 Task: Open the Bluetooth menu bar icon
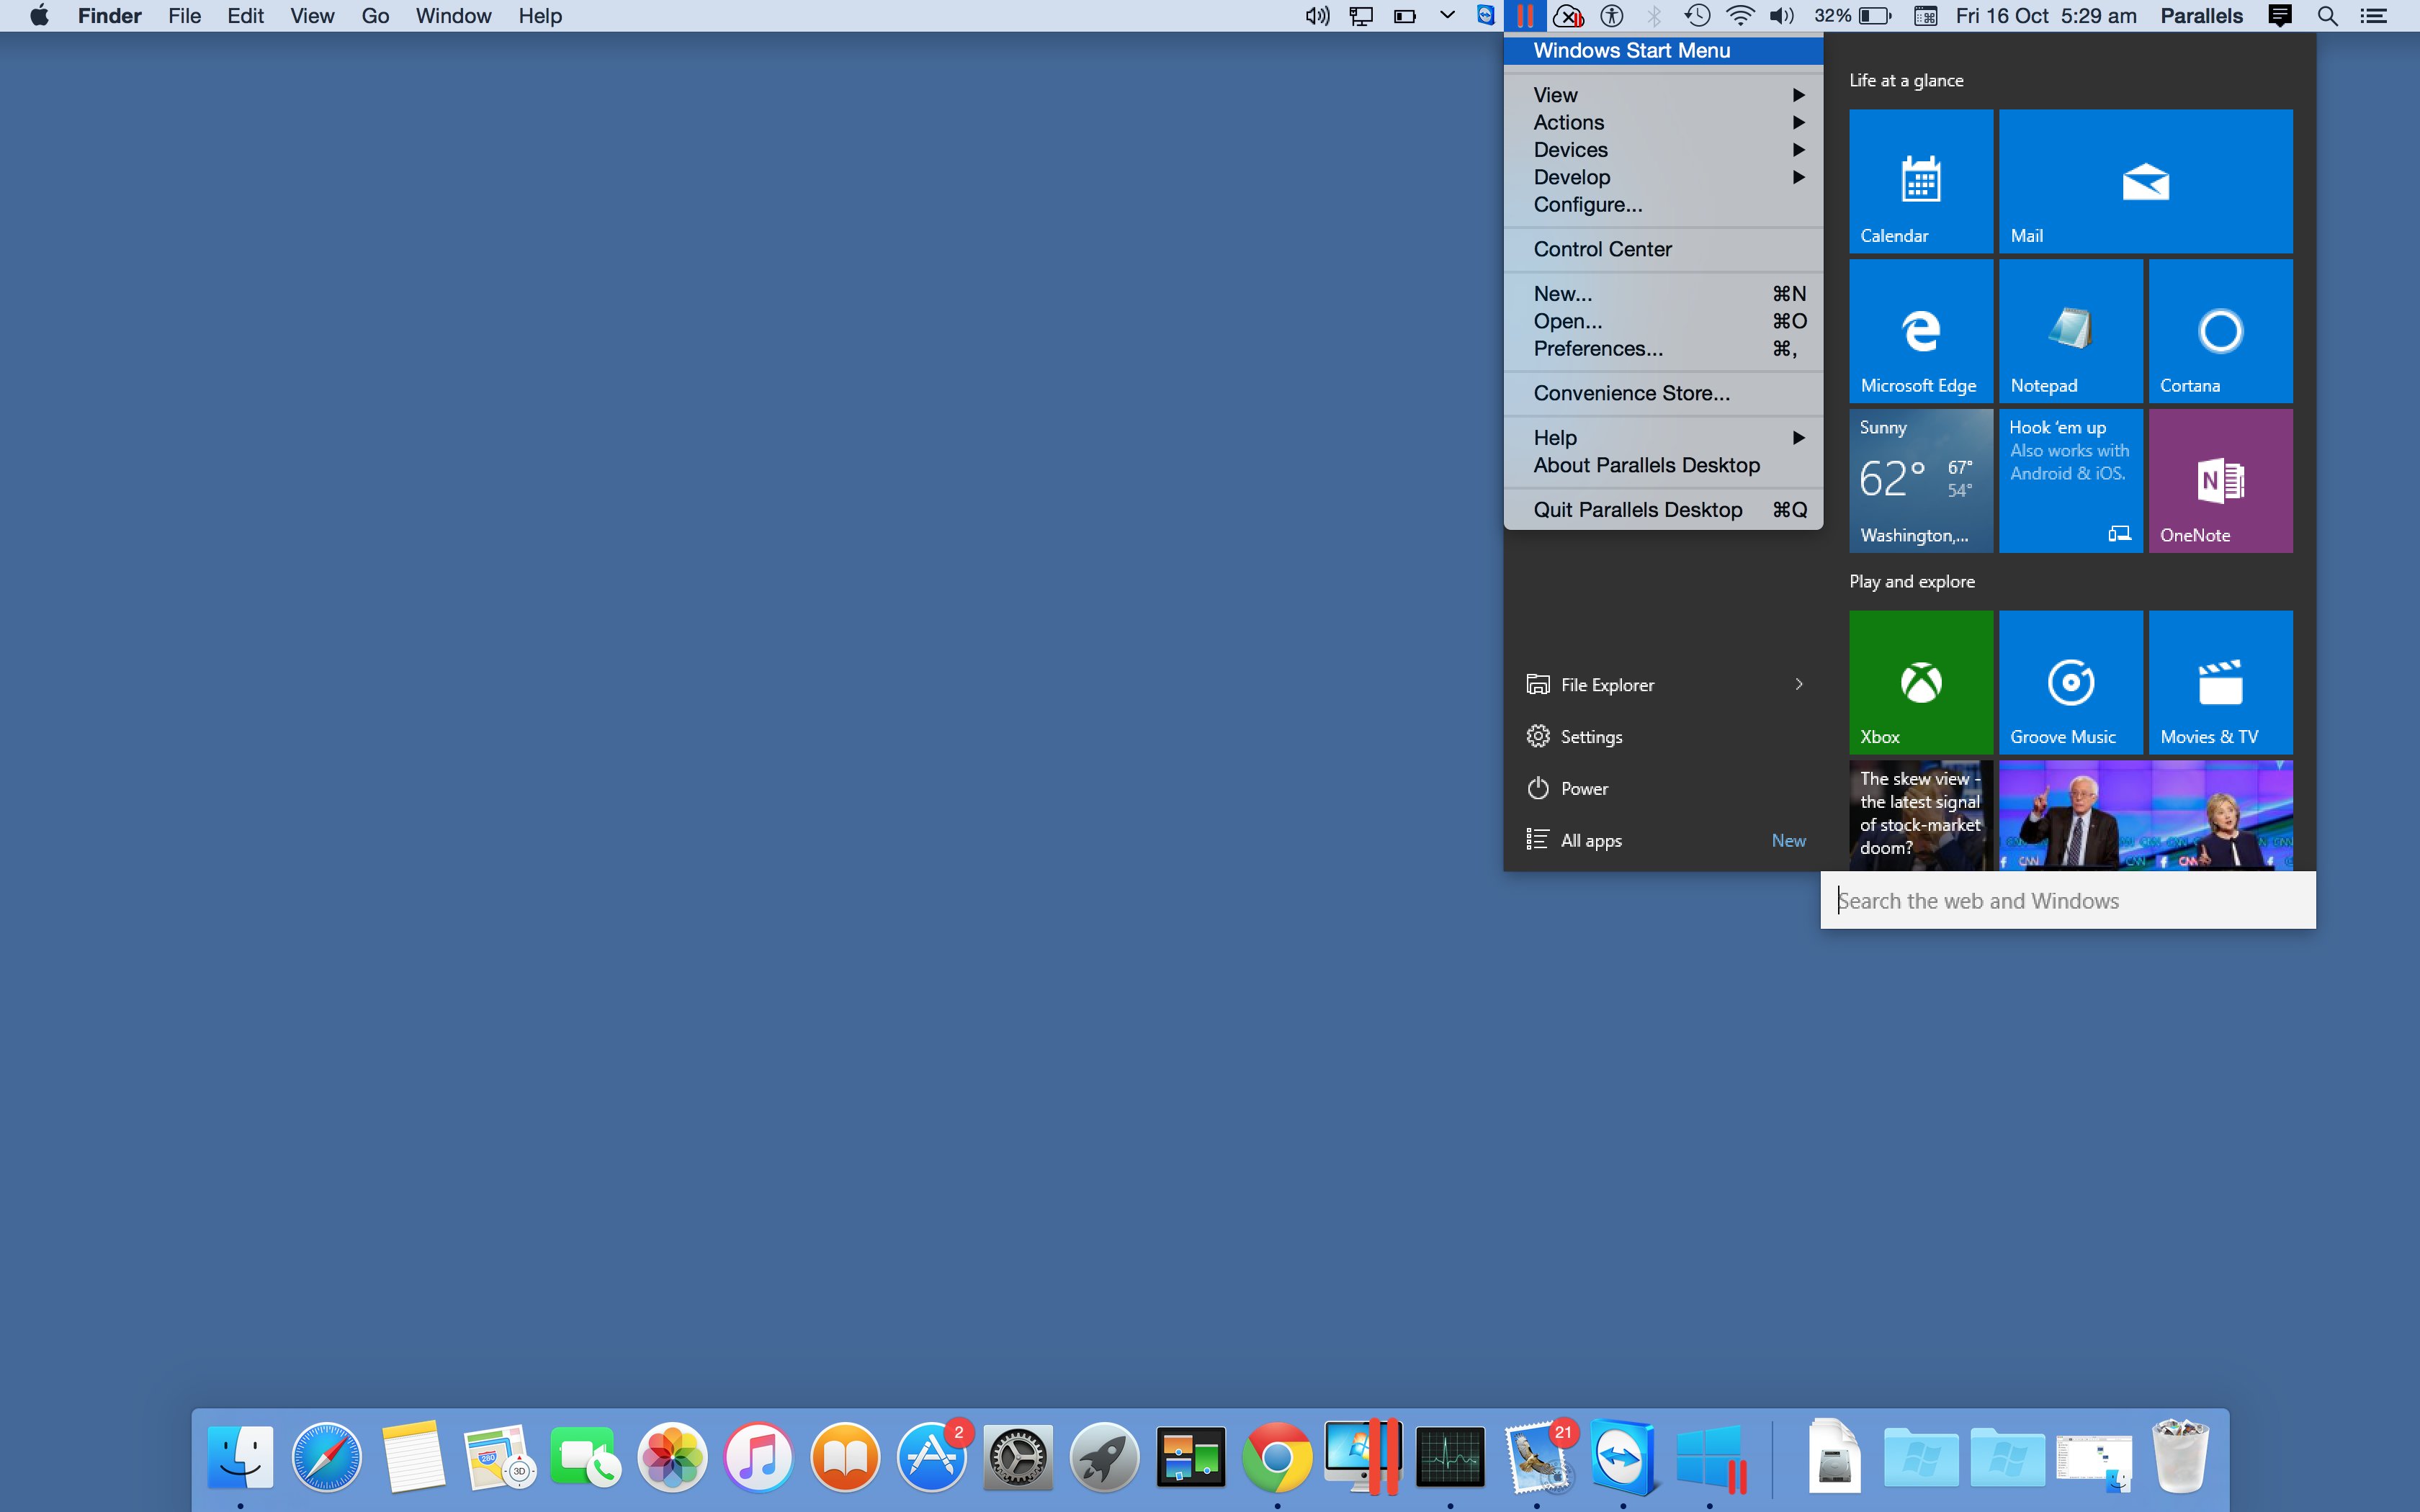pos(1654,16)
